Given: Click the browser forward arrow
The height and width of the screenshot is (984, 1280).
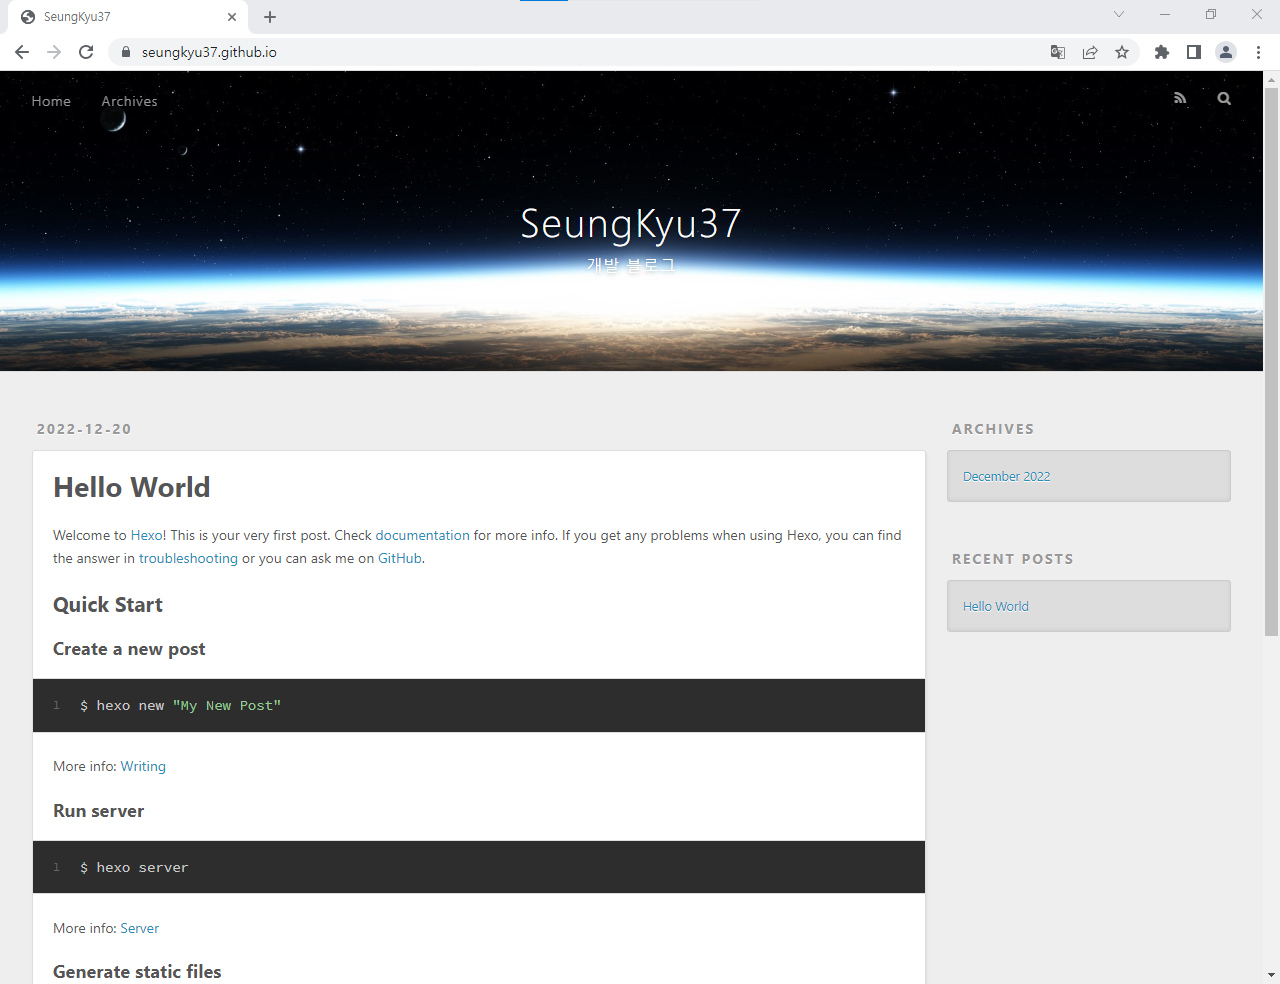Looking at the screenshot, I should [54, 52].
